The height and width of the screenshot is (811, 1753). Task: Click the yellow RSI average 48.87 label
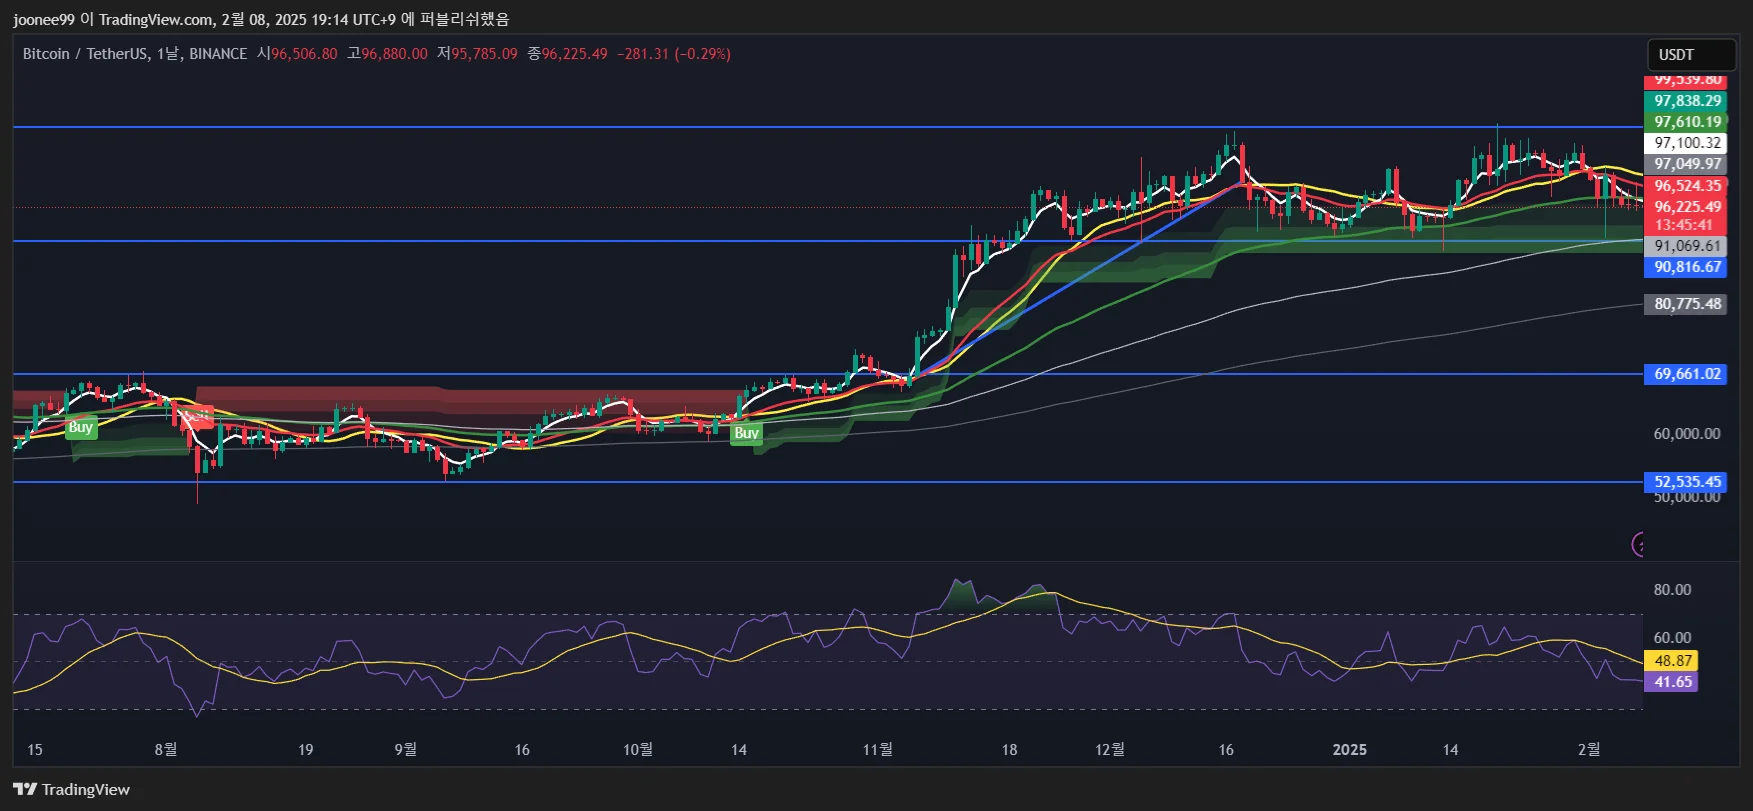click(x=1673, y=661)
